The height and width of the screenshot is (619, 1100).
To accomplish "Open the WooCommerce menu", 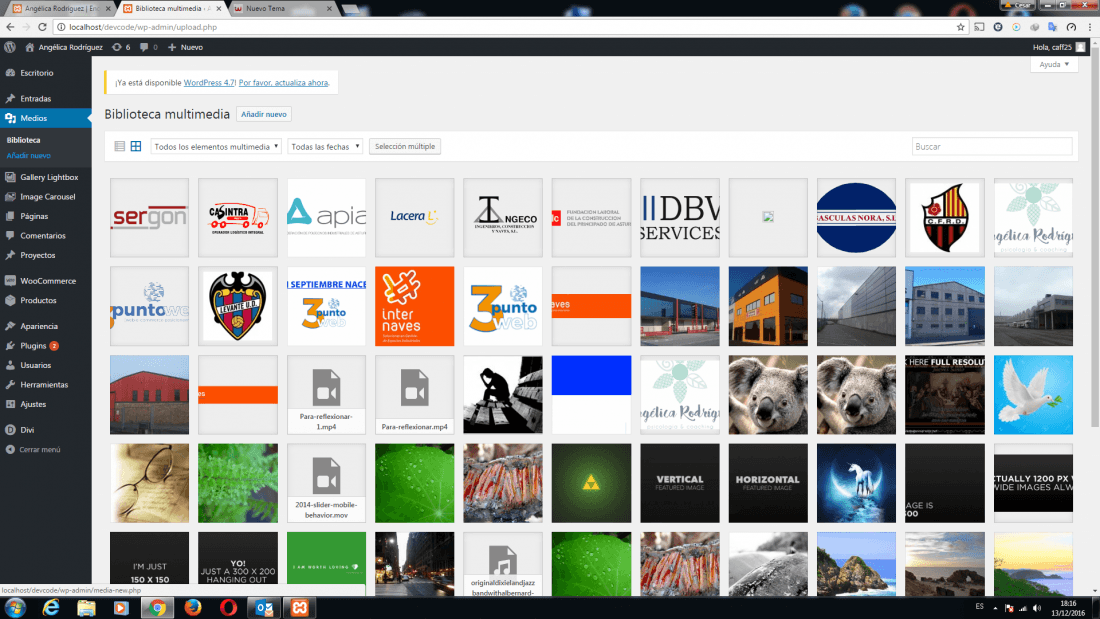I will coord(46,281).
